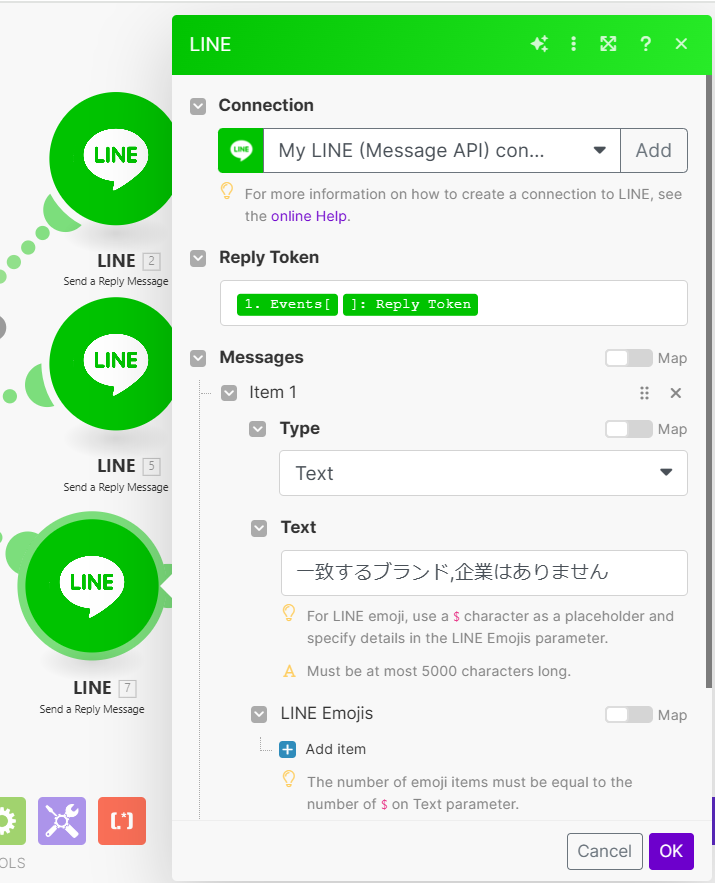
Task: Open the green flow control gear icon
Action: [x=11, y=821]
